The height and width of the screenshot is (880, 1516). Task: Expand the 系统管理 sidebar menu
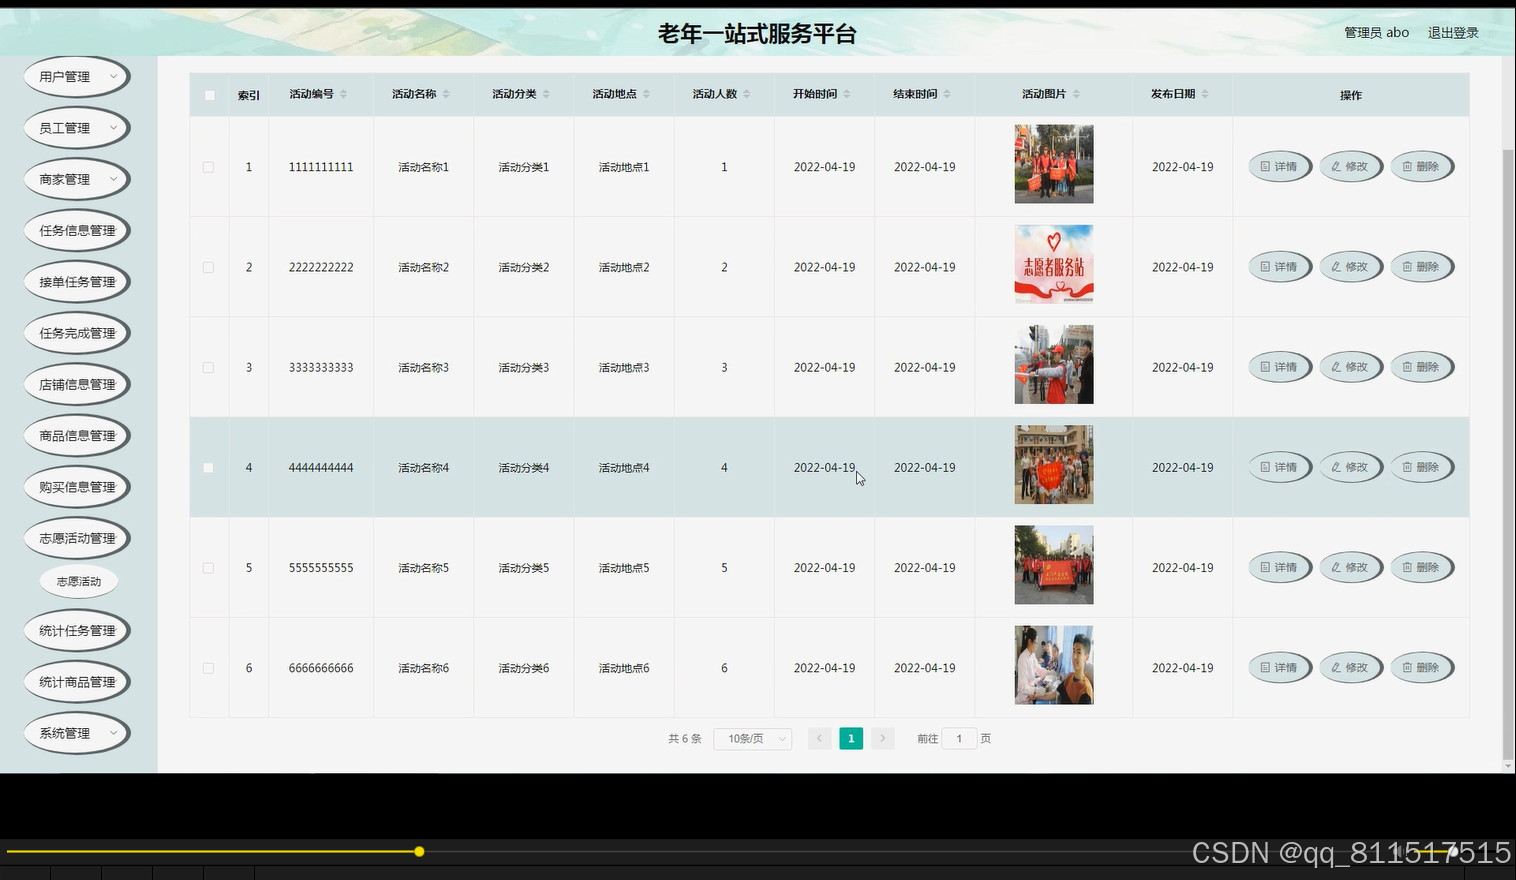[77, 733]
